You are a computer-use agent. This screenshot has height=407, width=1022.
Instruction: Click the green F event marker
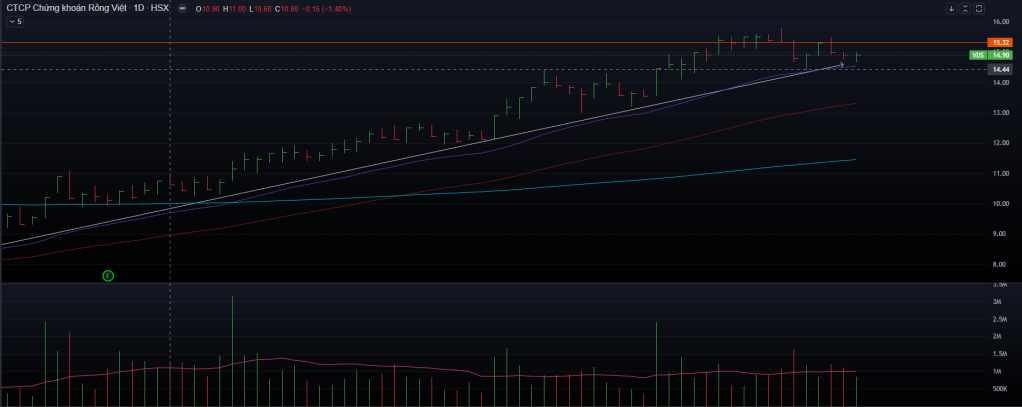pos(108,274)
